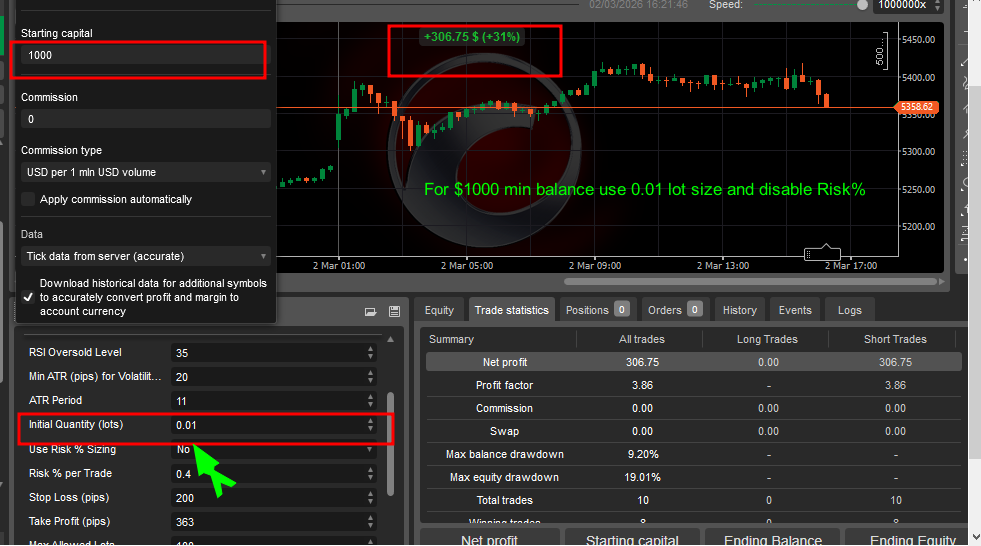981x546 pixels.
Task: Click the Take Profit value 363
Action: click(x=185, y=522)
